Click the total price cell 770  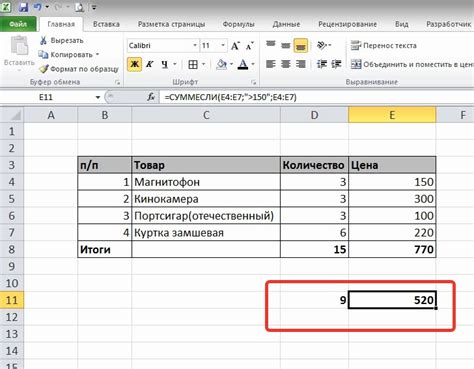pyautogui.click(x=392, y=249)
